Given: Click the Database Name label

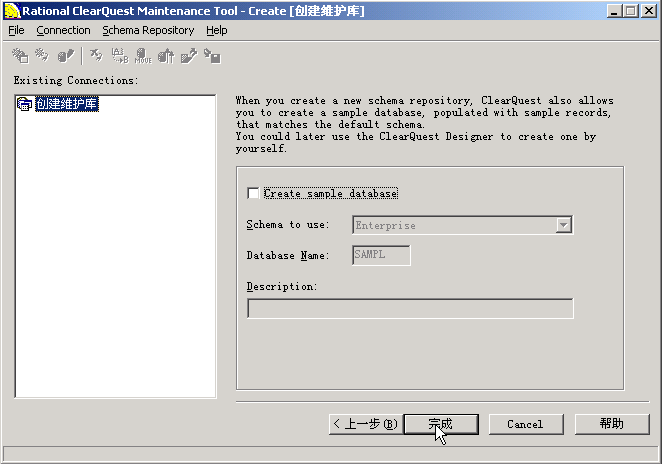Looking at the screenshot, I should [x=288, y=255].
